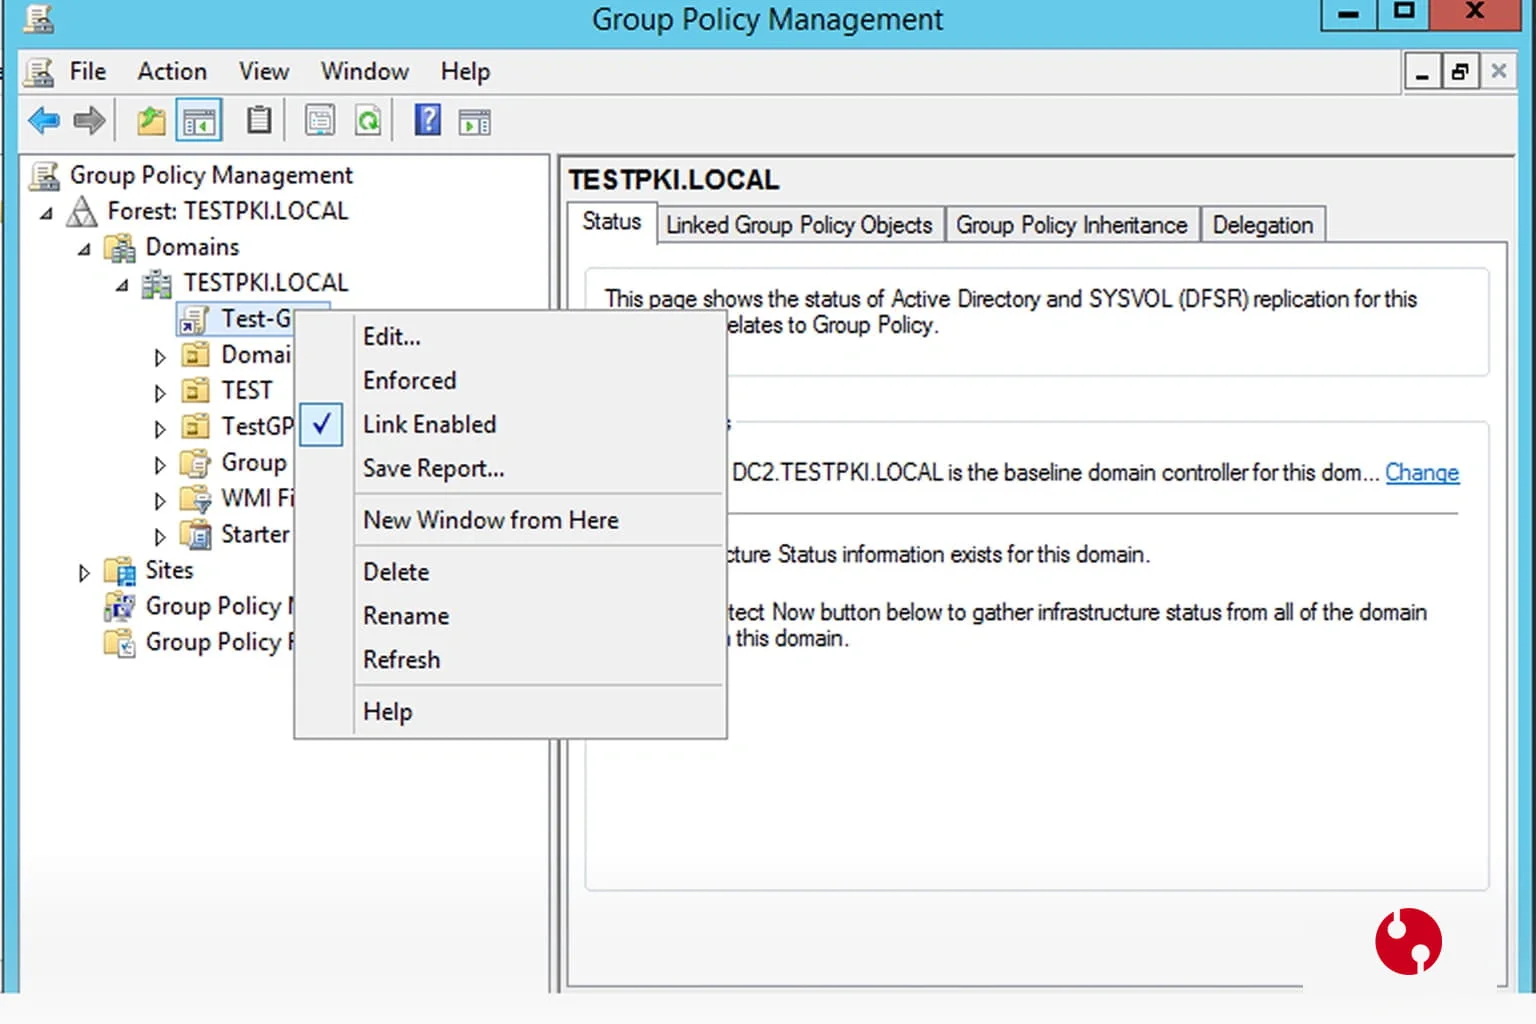Screen dimensions: 1536x1024
Task: Select the Forest: TESTPKI.LOCAL triangle icon
Action: coord(82,211)
